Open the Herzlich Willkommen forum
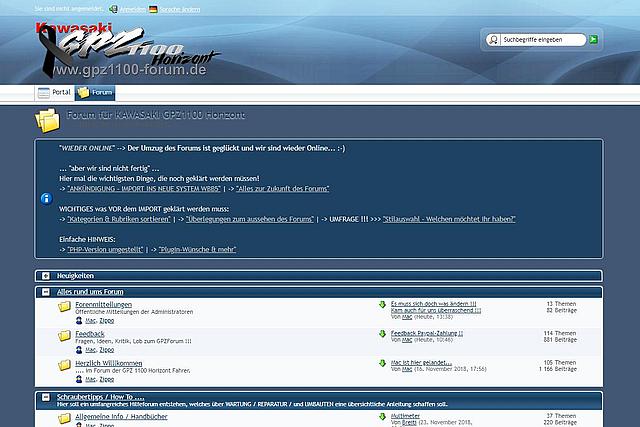Screen dimensions: 640x427 [x=109, y=363]
